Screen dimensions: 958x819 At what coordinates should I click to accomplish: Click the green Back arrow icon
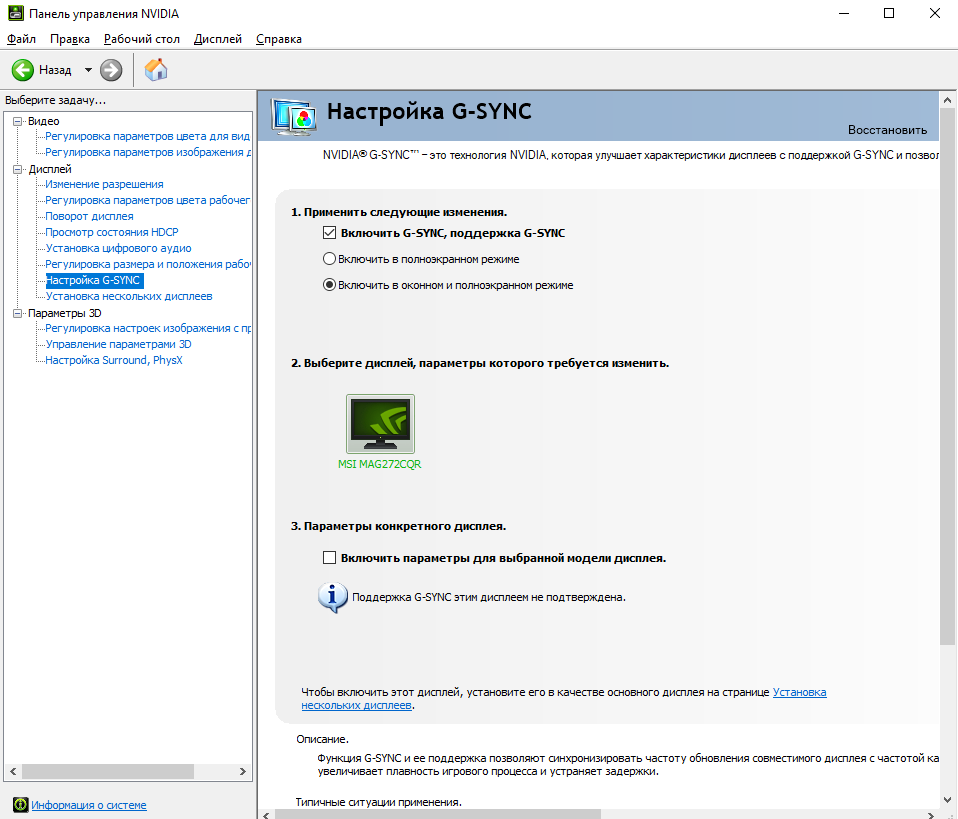[23, 70]
